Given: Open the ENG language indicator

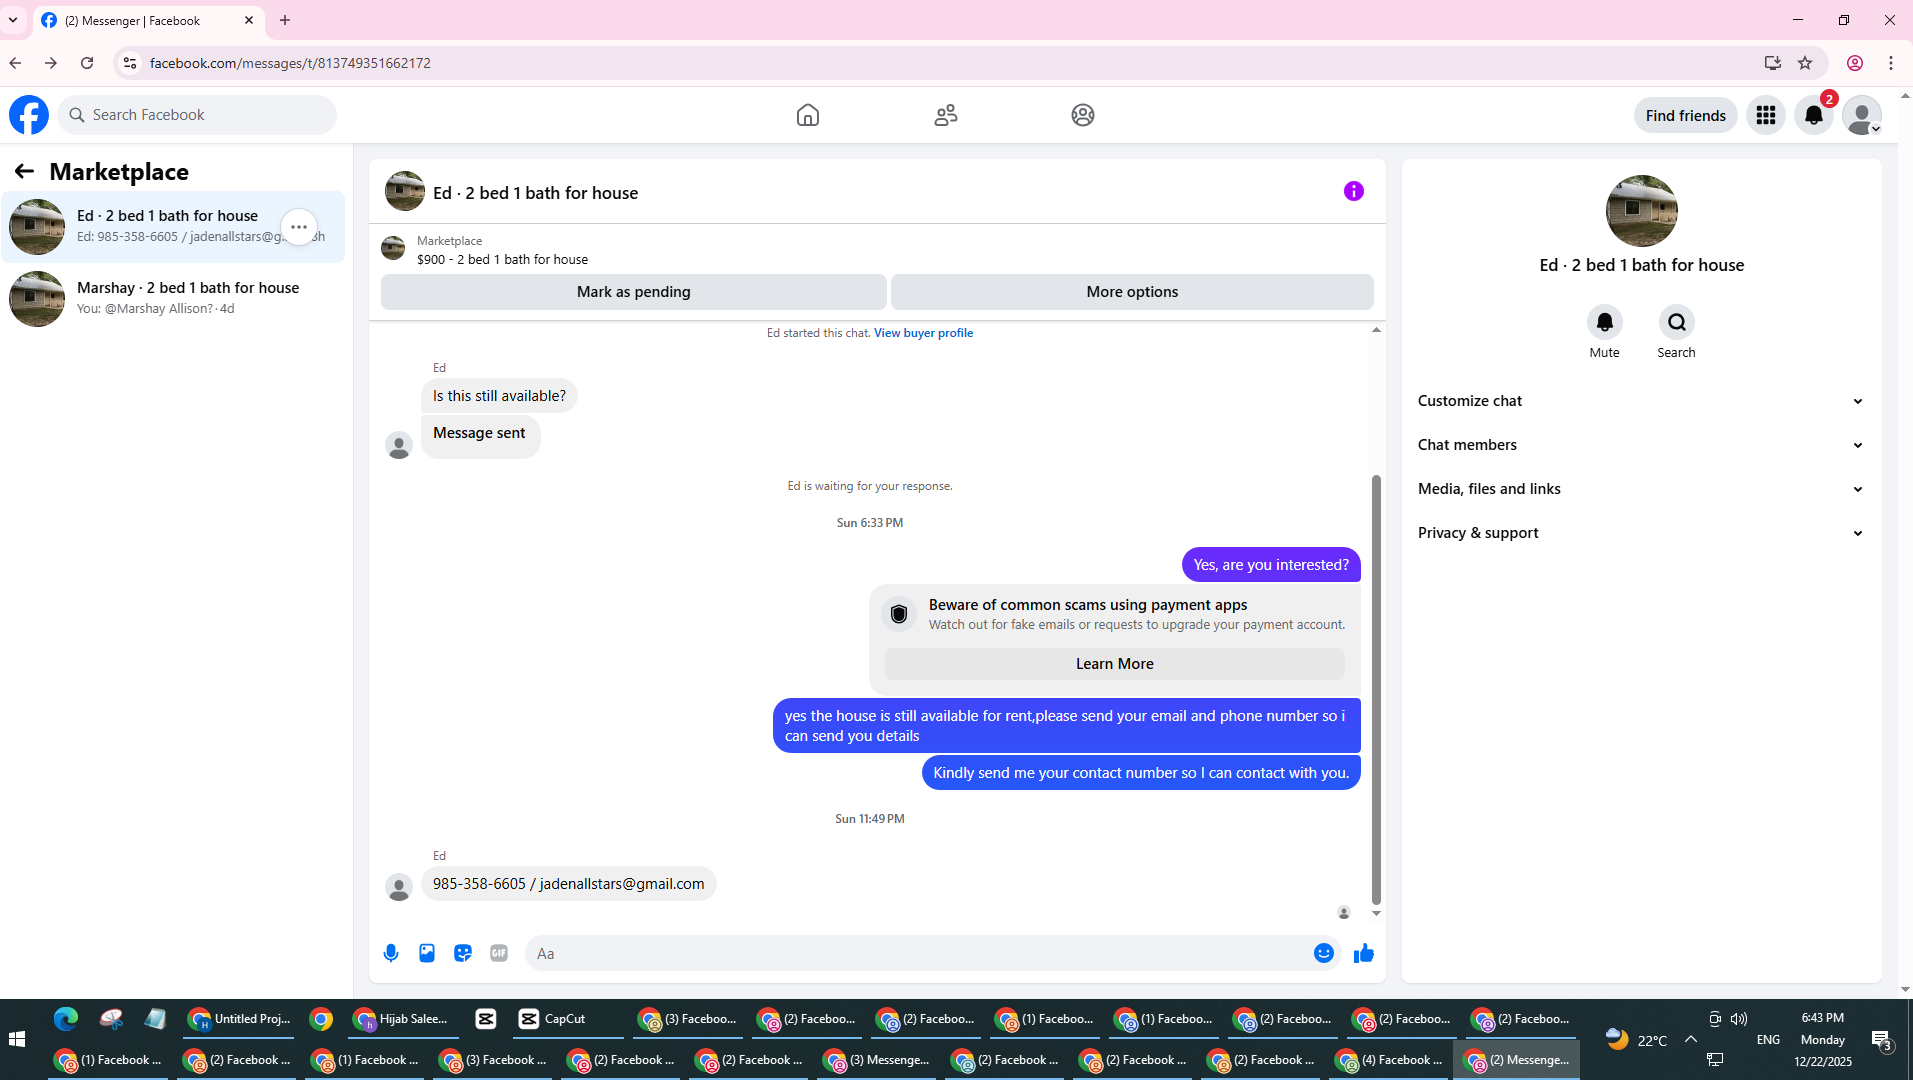Looking at the screenshot, I should pos(1768,1040).
